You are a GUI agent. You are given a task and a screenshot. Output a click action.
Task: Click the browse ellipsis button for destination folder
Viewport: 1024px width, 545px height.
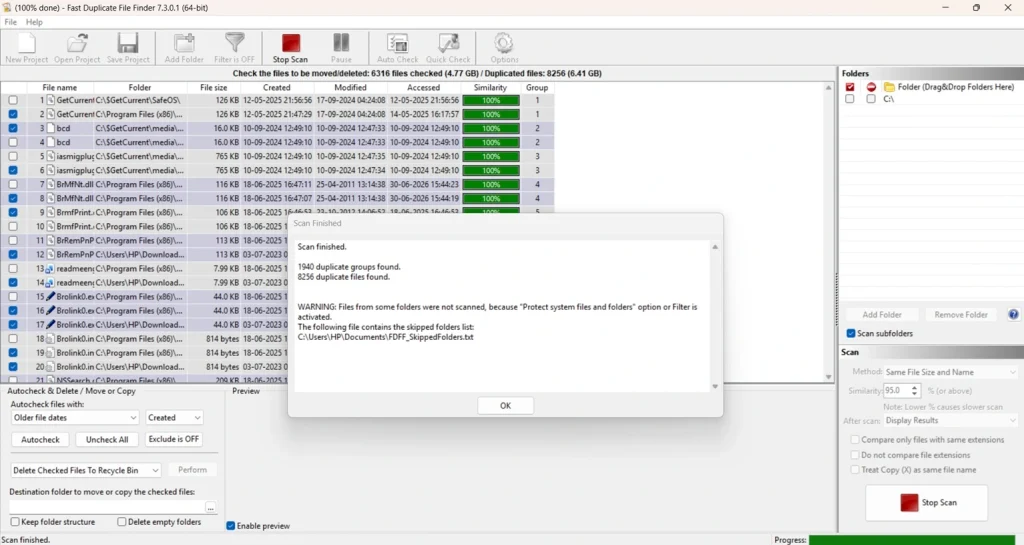210,507
